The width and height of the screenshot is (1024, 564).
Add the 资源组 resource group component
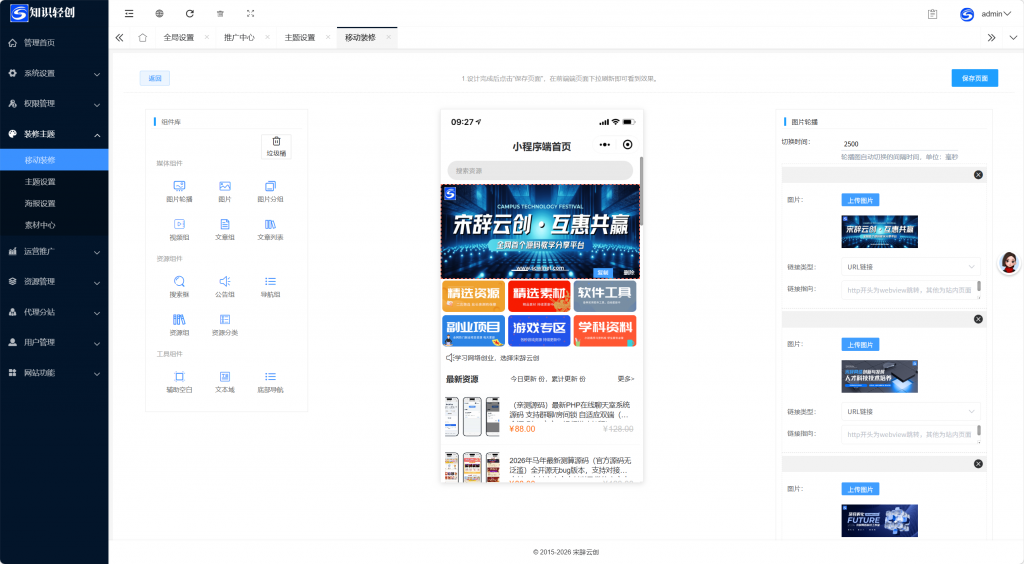[179, 324]
